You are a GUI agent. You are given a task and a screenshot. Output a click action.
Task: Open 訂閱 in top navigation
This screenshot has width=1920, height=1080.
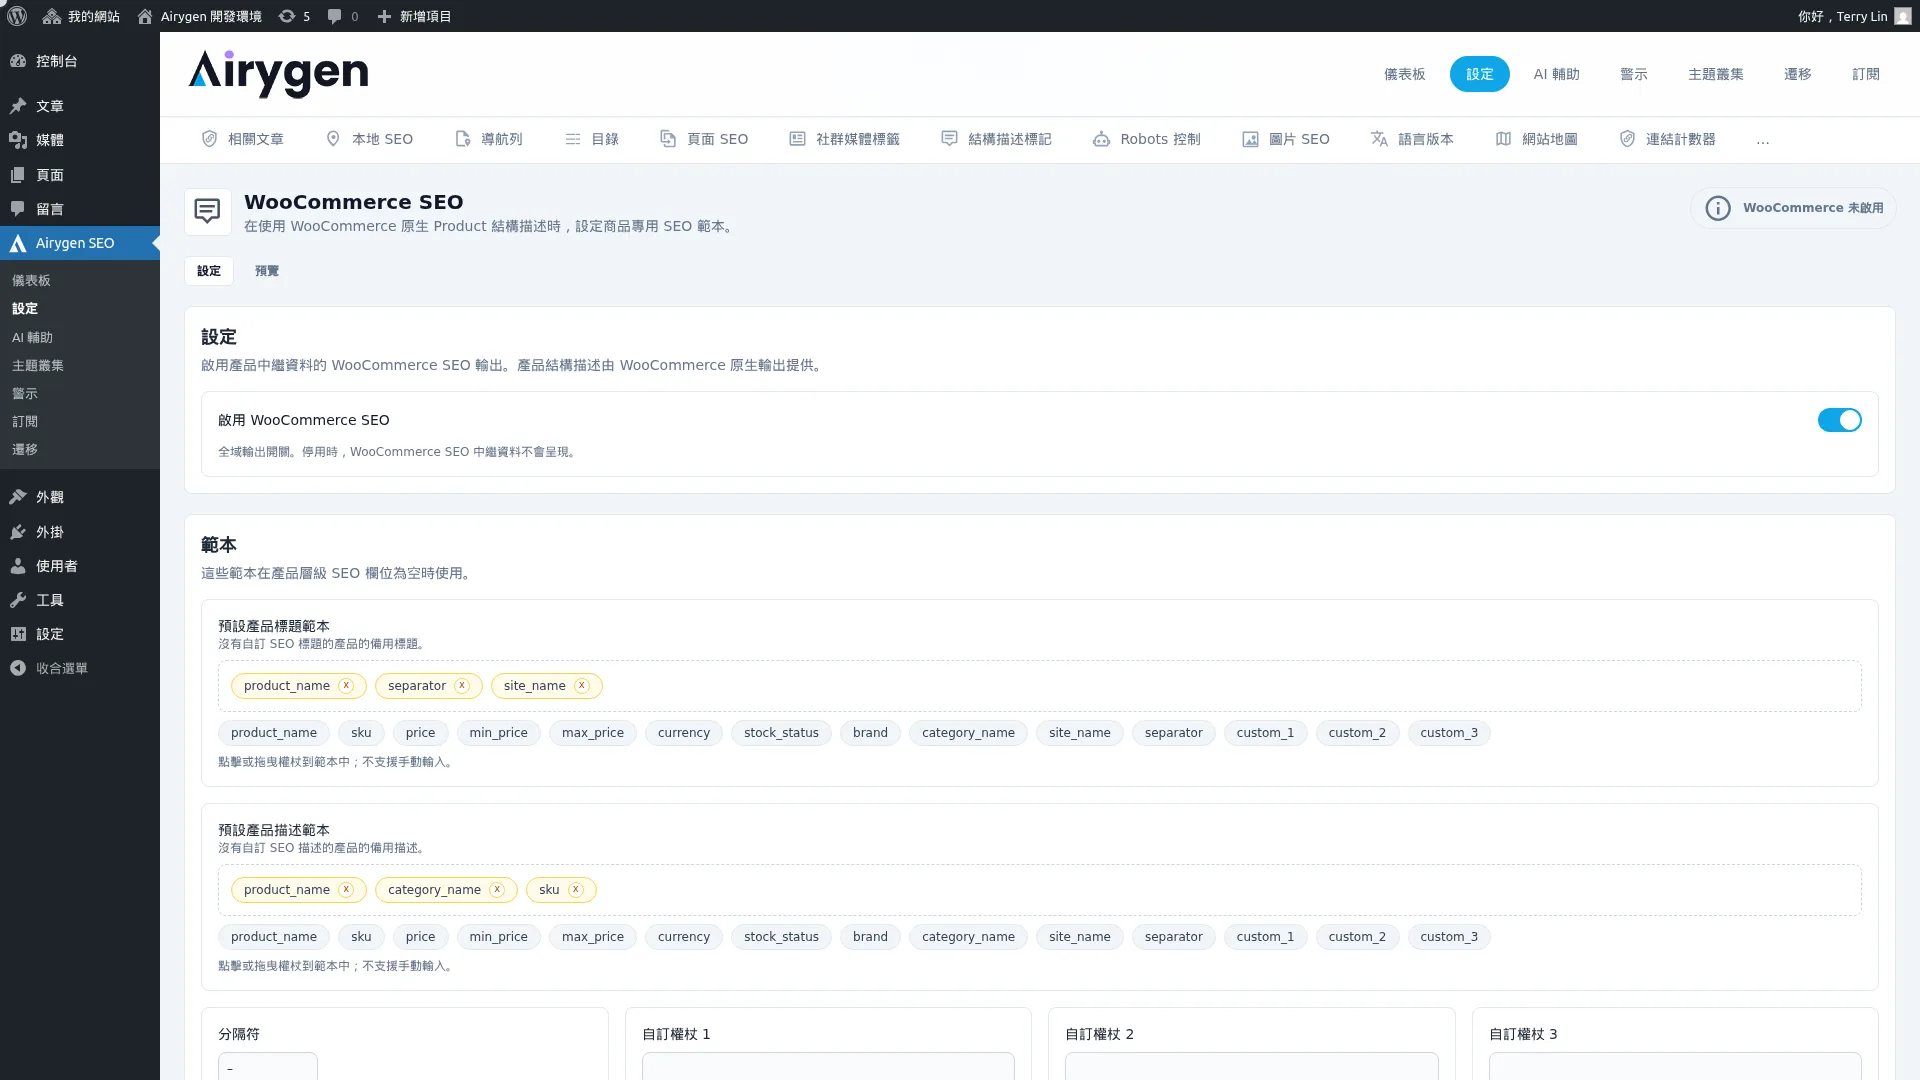(x=1865, y=74)
